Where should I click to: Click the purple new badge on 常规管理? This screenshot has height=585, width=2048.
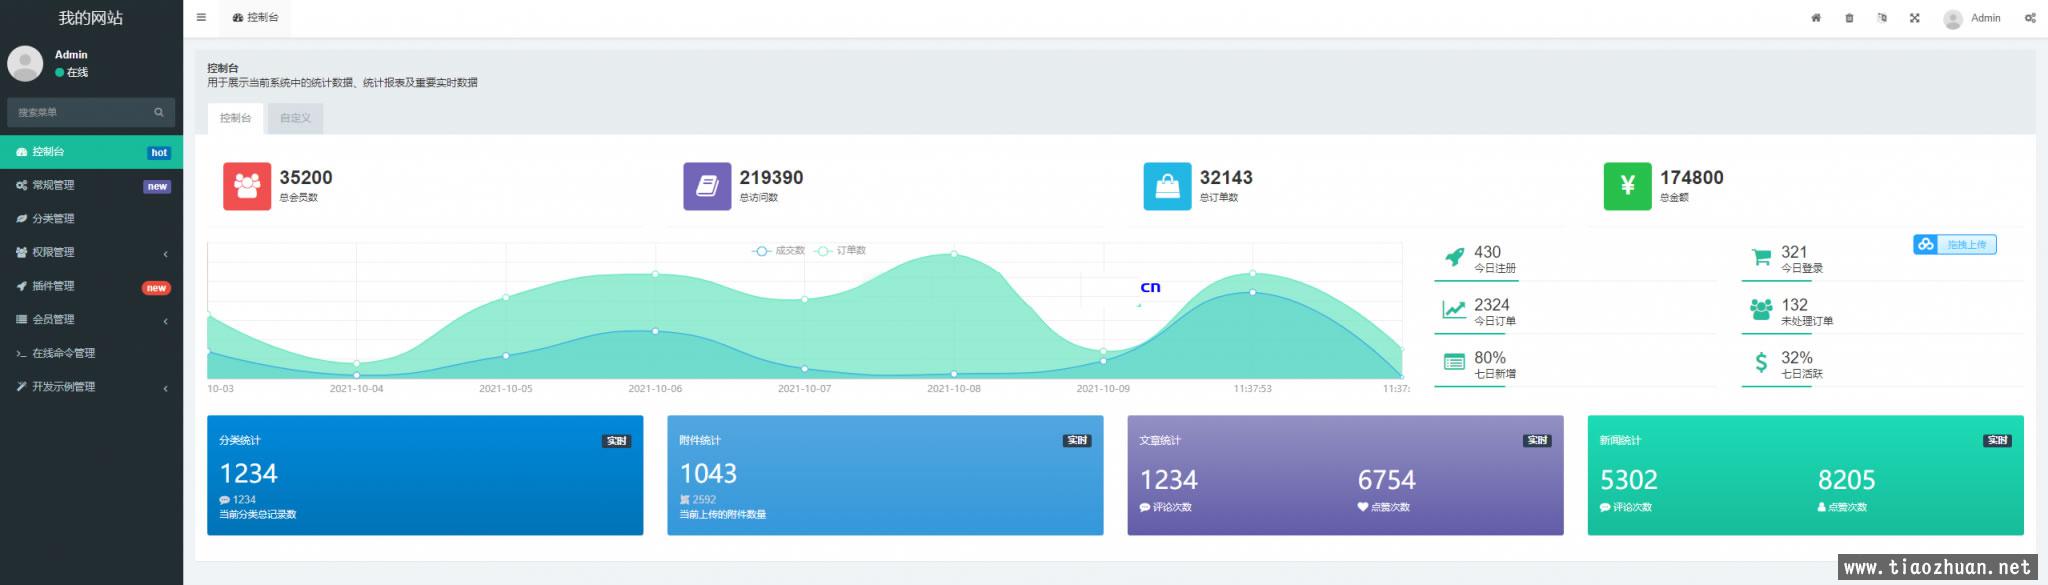[157, 187]
